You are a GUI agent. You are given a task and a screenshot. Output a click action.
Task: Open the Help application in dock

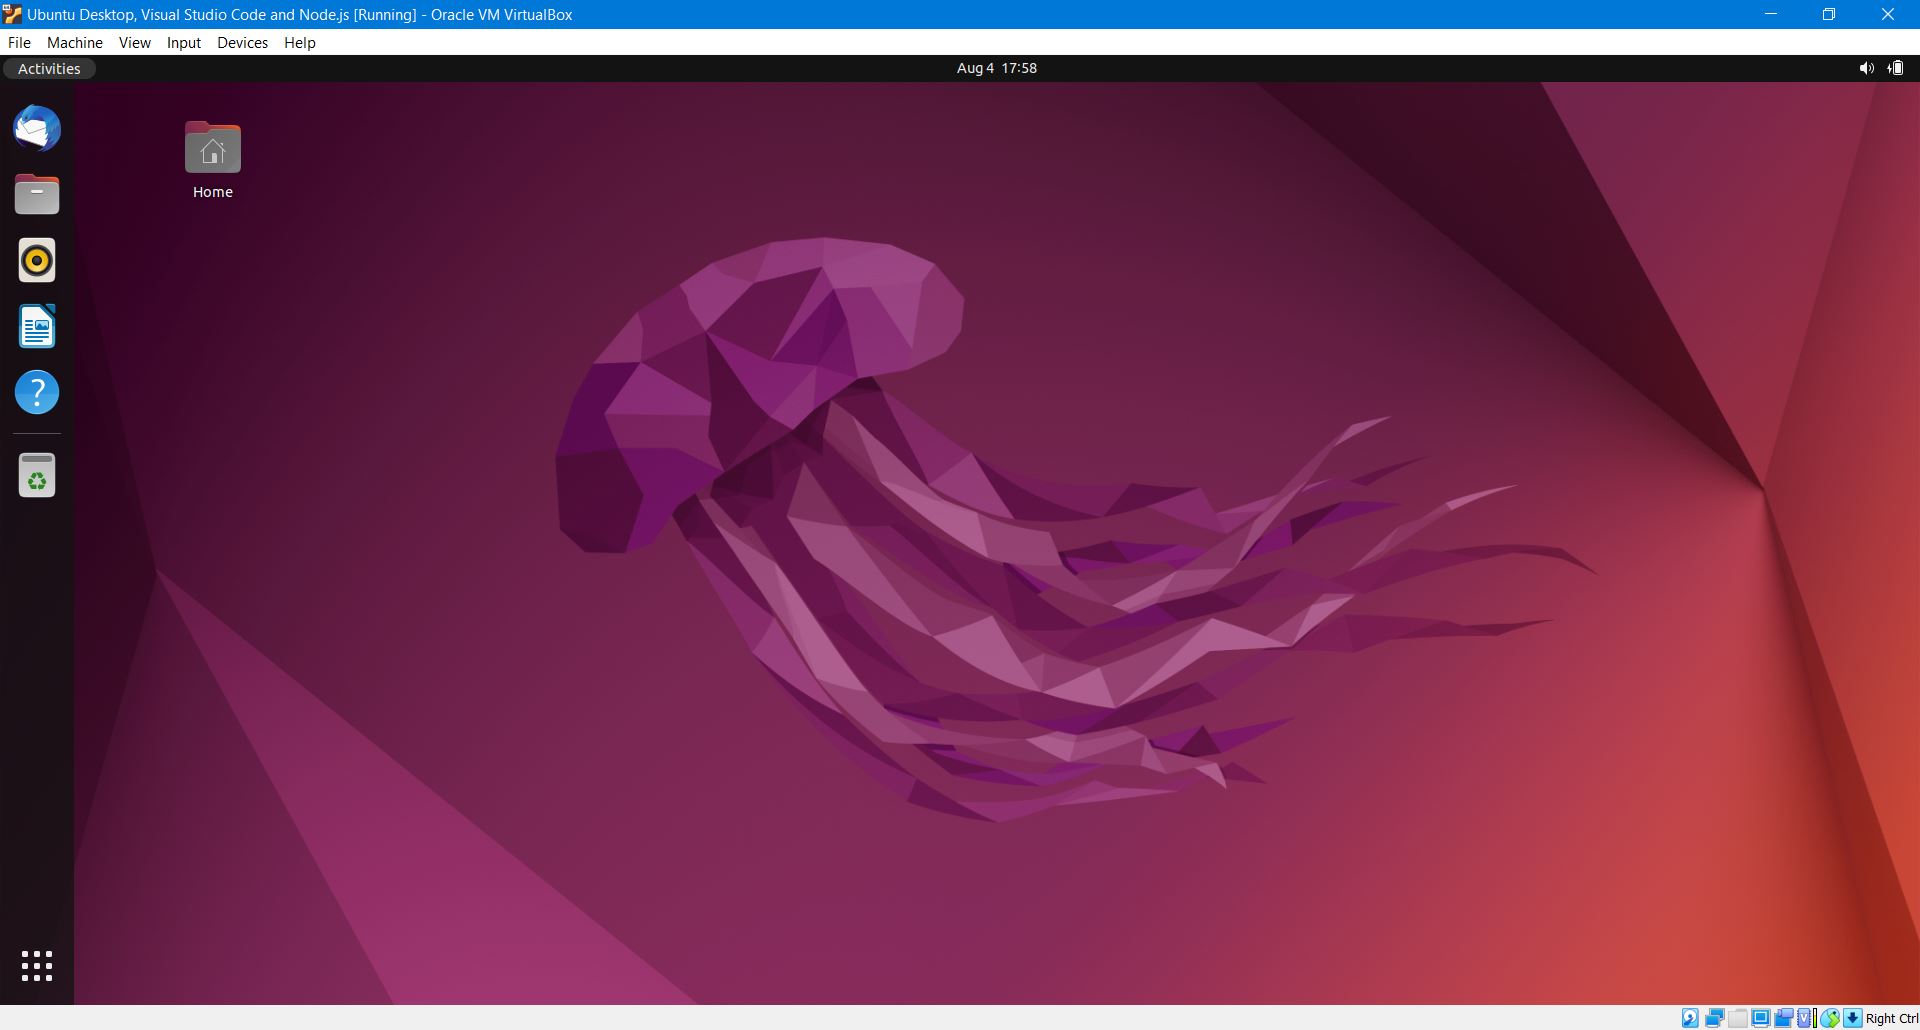click(37, 392)
